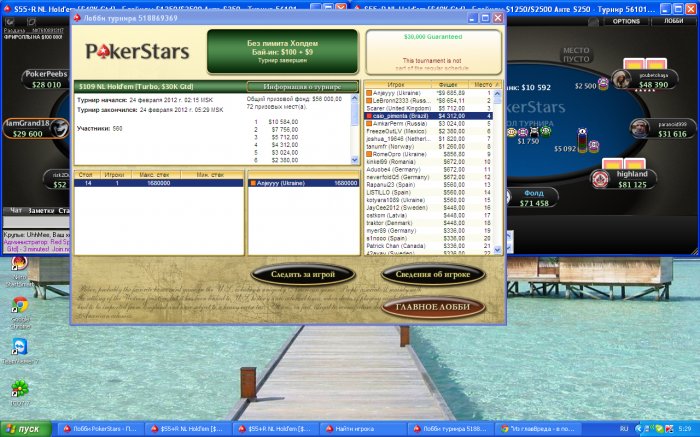Screen dimensions: 700x437
Task: Click IamGrand18's avatar in the left table window
Action: [x=59, y=128]
